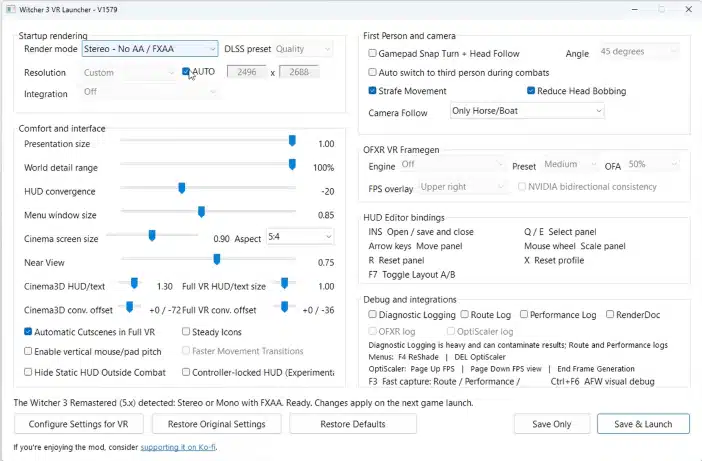Click the Cinema screen size slider handle
Image resolution: width=702 pixels, height=461 pixels.
(152, 235)
